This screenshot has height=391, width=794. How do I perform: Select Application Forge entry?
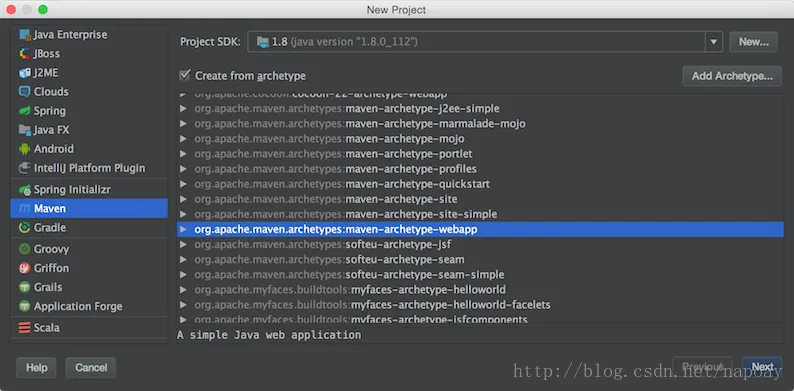click(89, 306)
